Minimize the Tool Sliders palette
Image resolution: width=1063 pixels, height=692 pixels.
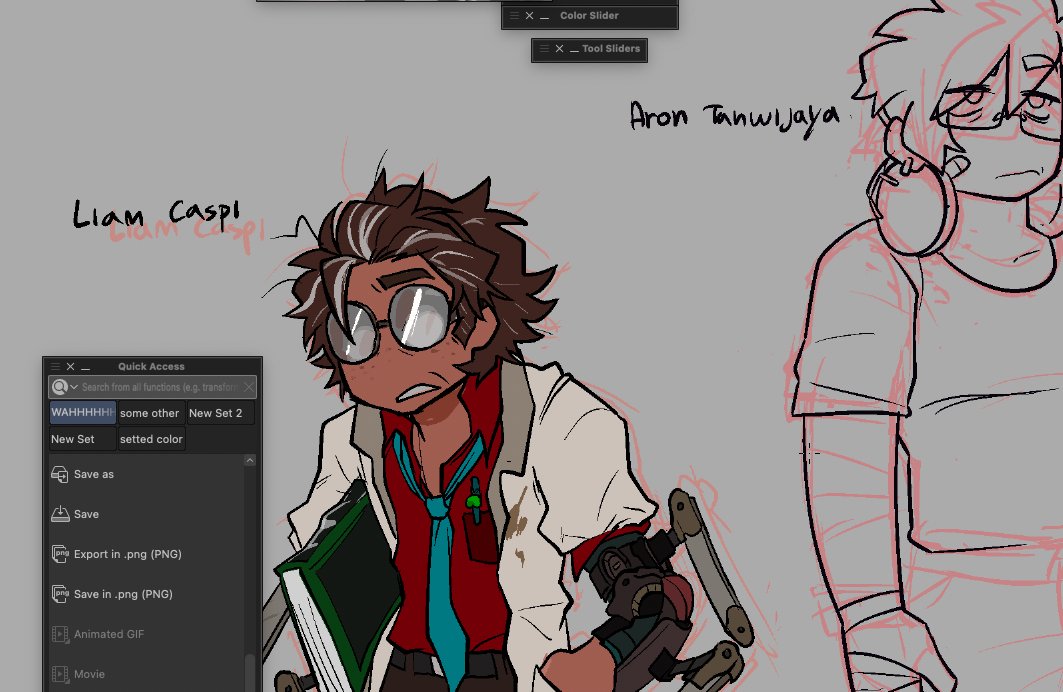click(574, 51)
